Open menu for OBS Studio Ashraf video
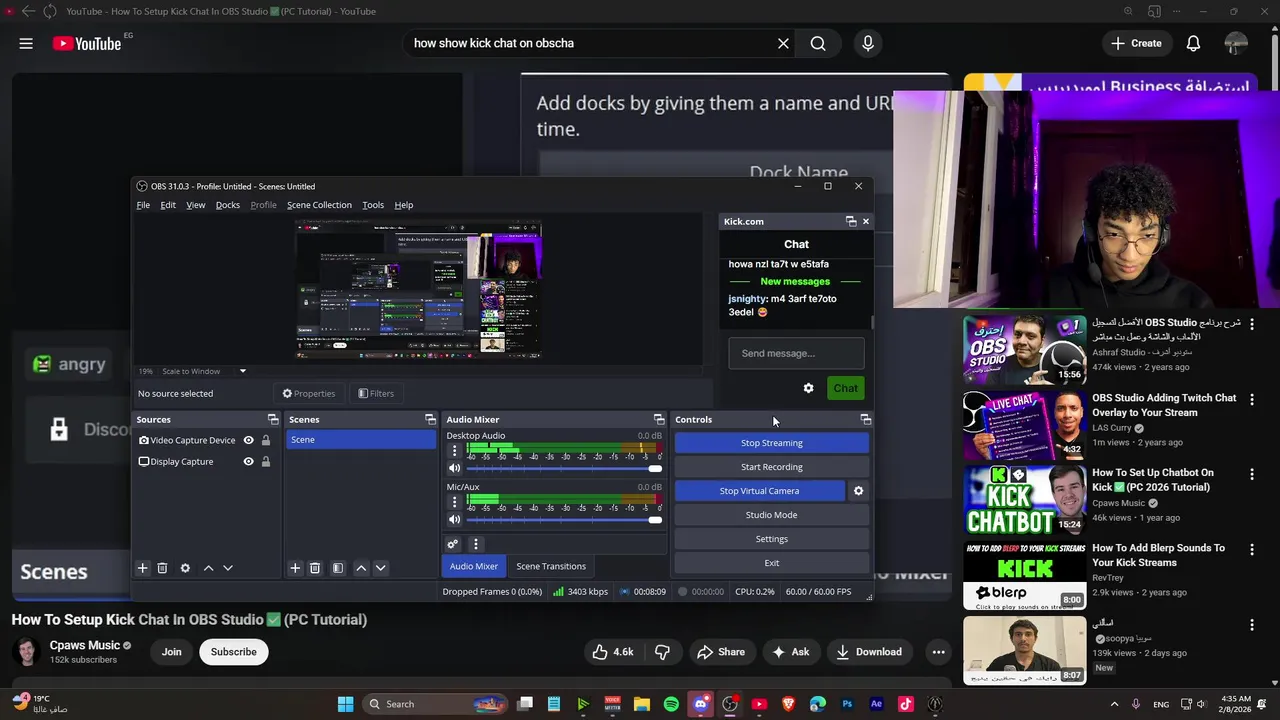Screen dimensions: 1280x720 pos(1251,324)
